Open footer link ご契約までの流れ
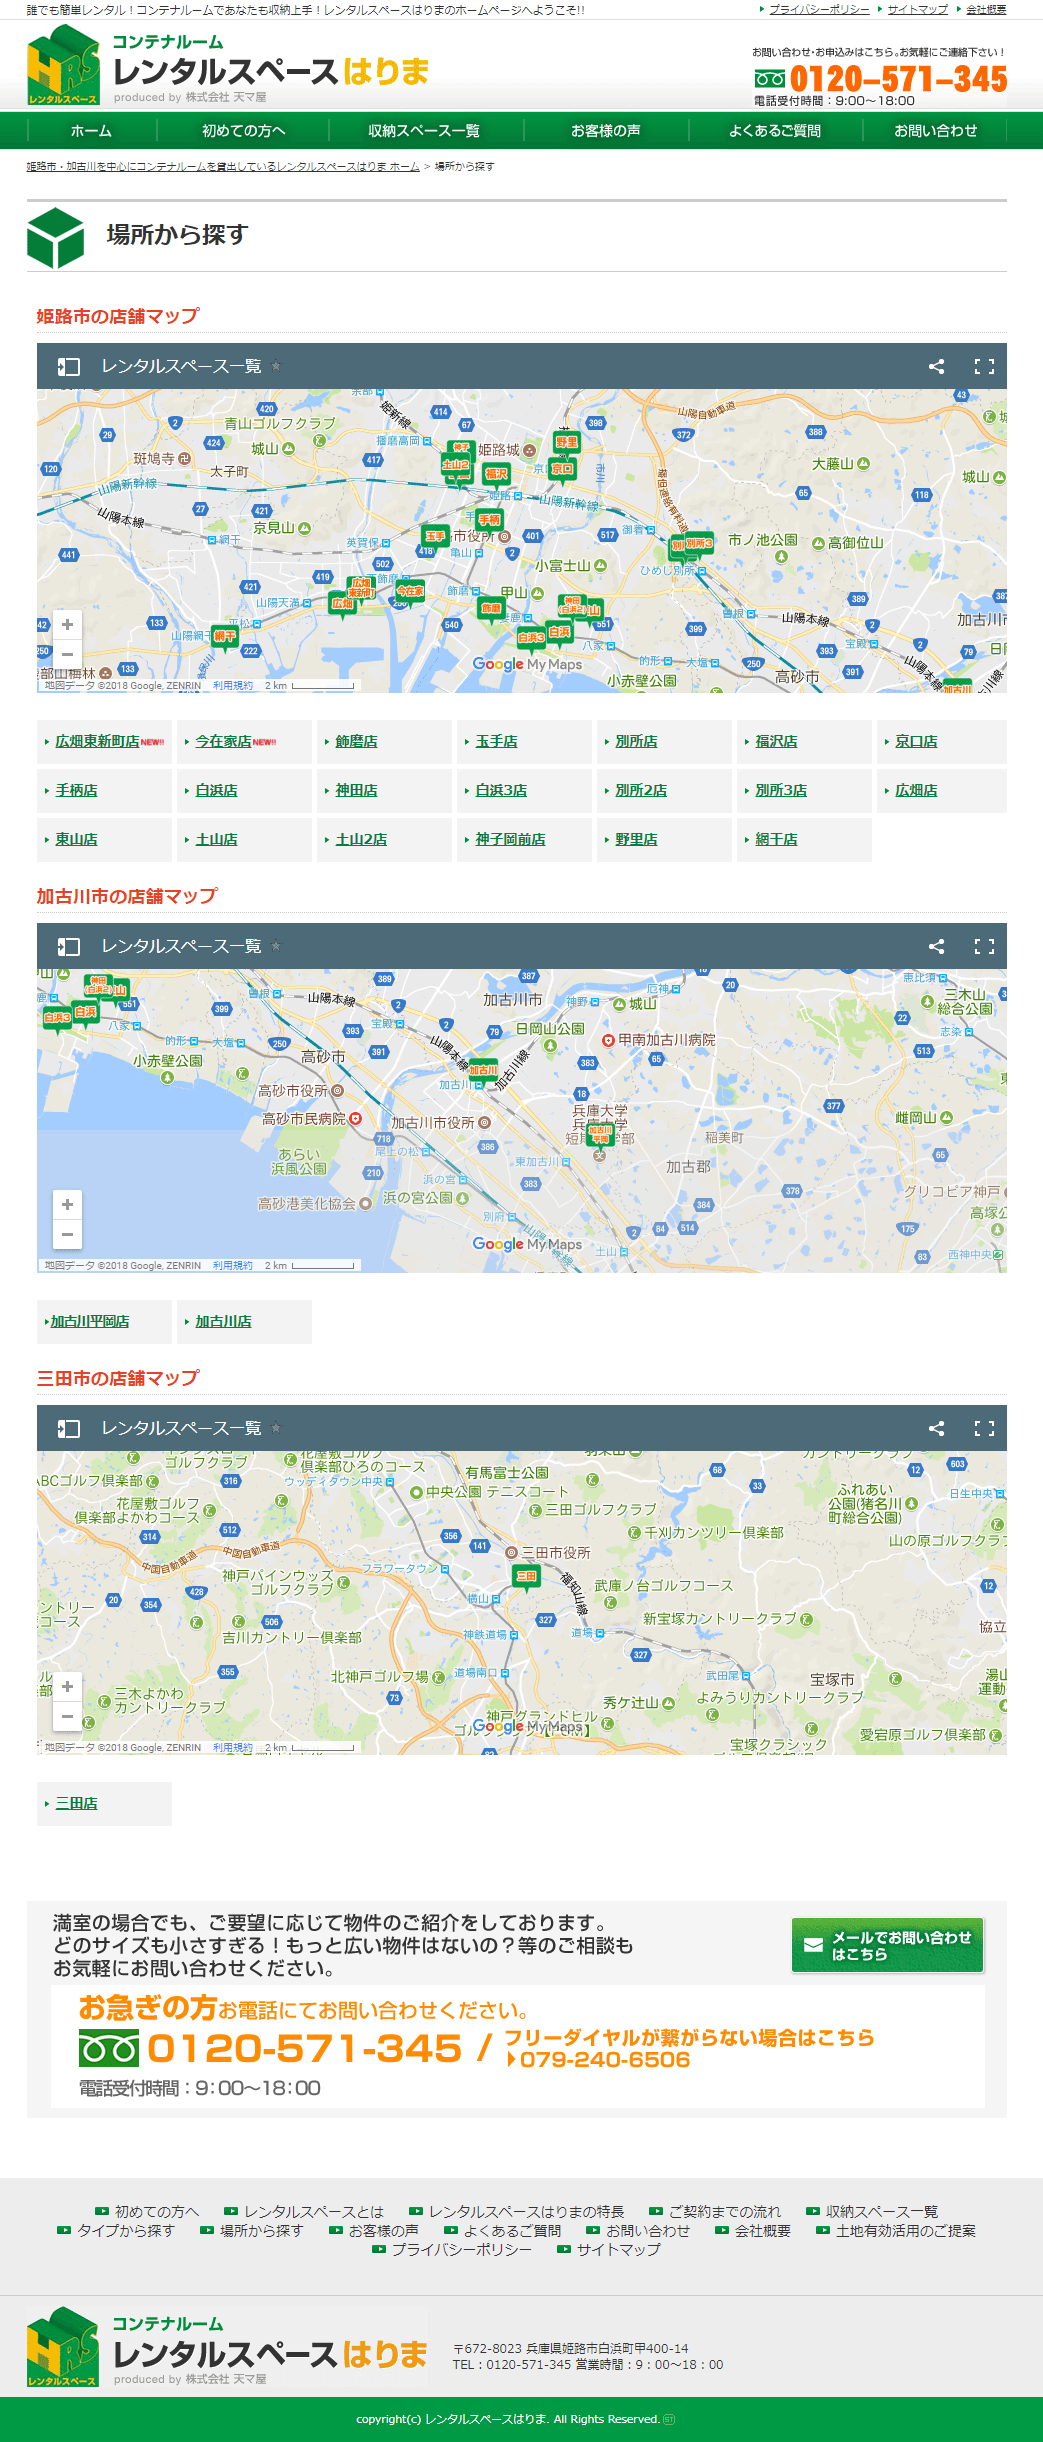The width and height of the screenshot is (1043, 2442). pos(725,2212)
